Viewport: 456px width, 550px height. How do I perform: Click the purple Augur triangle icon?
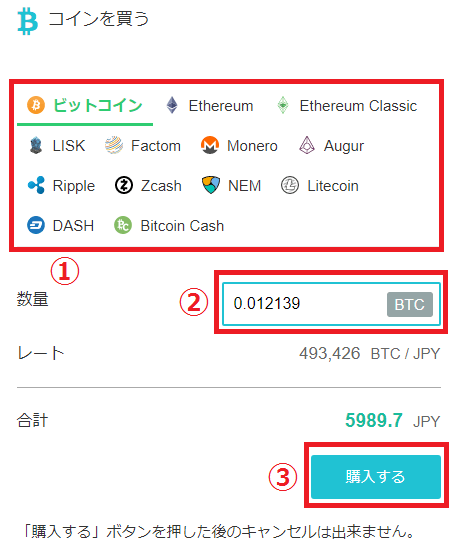tap(307, 145)
